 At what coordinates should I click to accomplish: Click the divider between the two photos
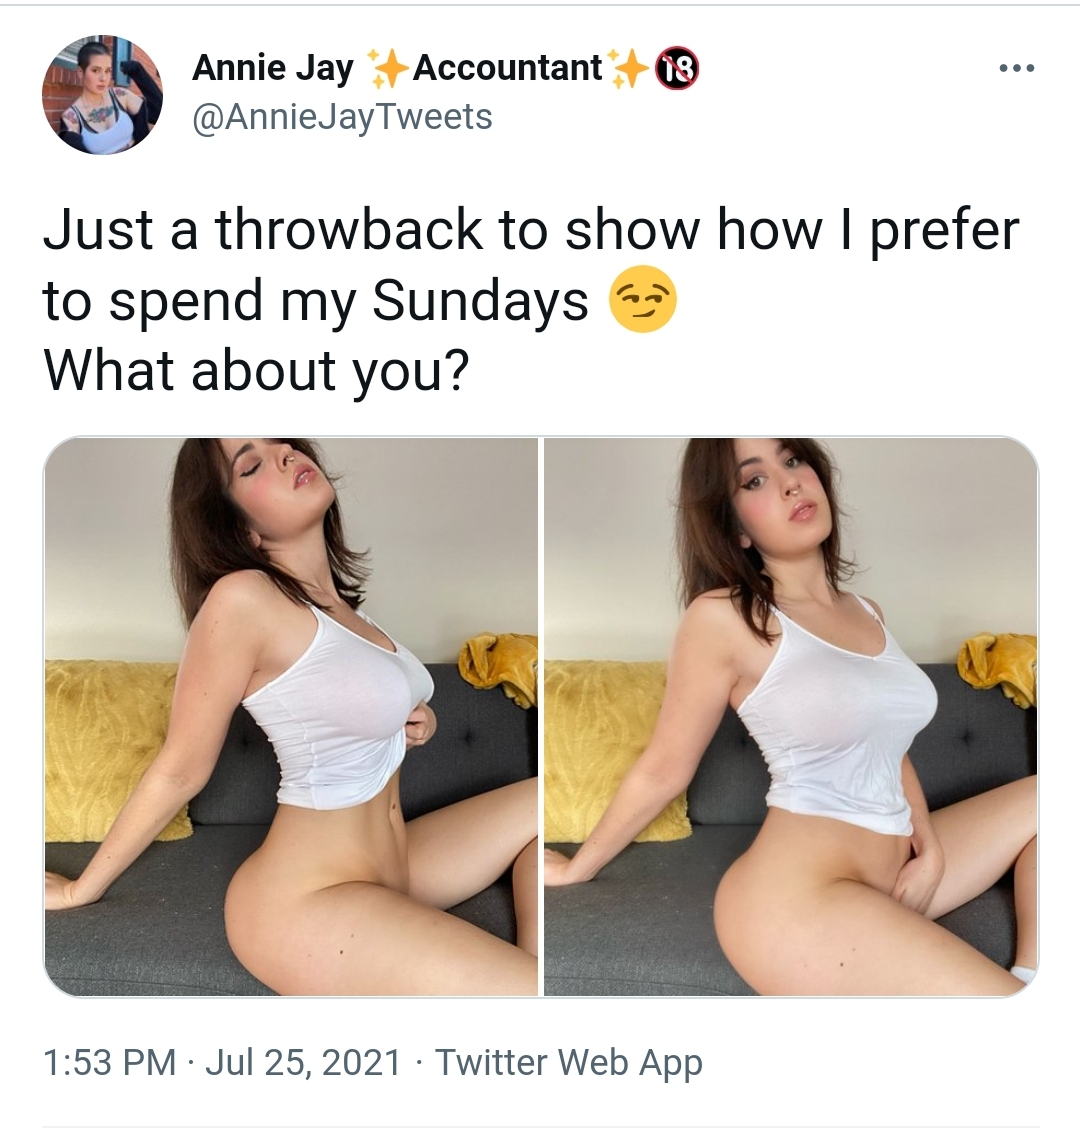click(541, 716)
